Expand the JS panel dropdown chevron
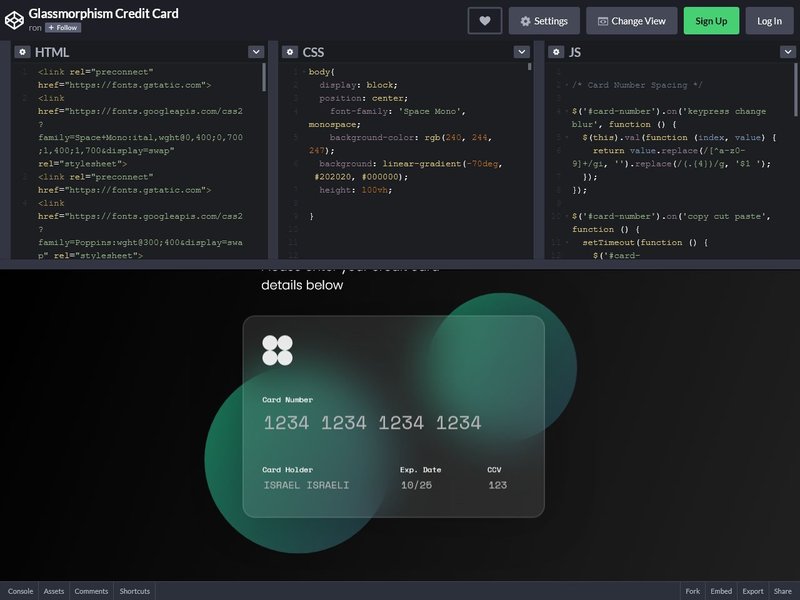The image size is (800, 600). pyautogui.click(x=788, y=52)
